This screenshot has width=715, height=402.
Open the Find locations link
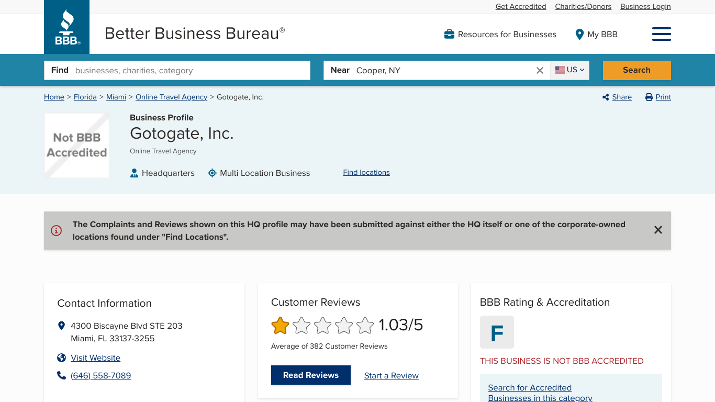click(366, 172)
